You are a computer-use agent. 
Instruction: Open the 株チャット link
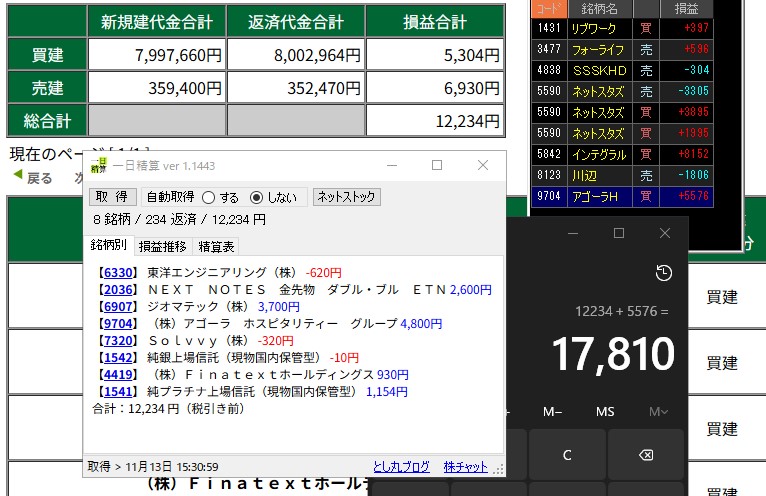[466, 467]
